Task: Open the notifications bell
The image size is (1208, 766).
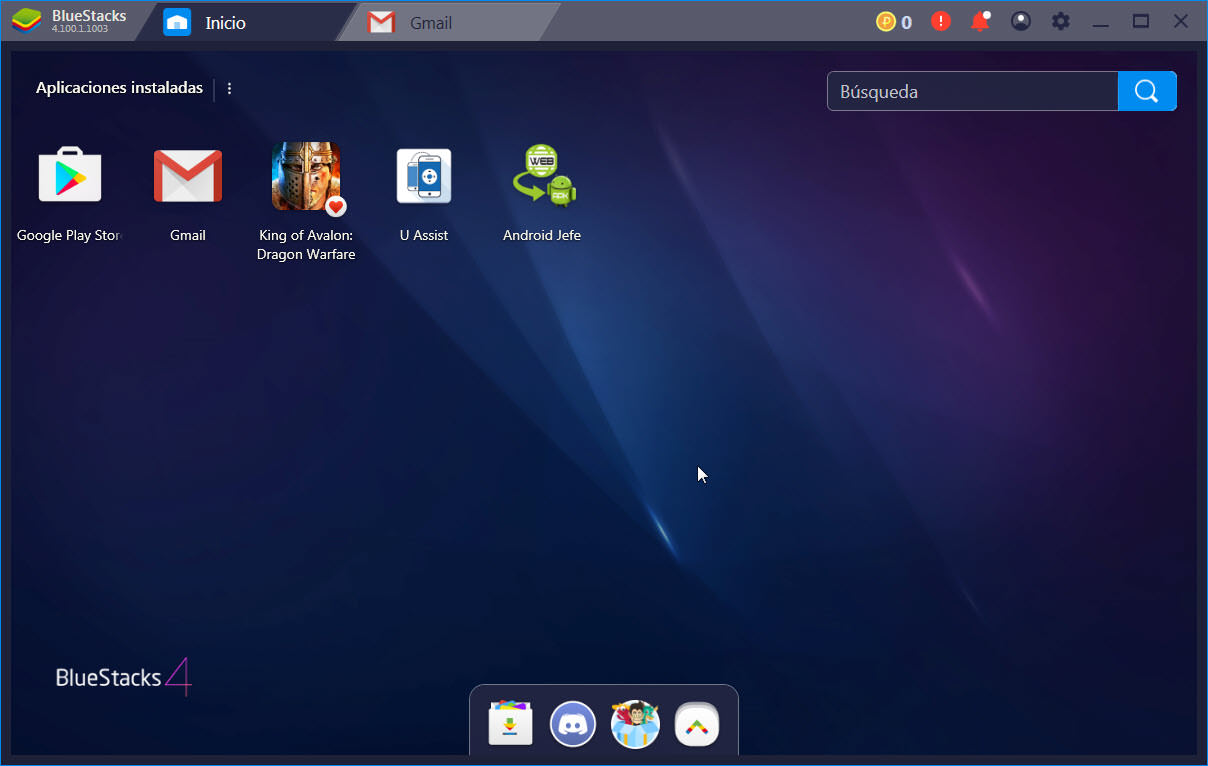Action: pos(980,21)
